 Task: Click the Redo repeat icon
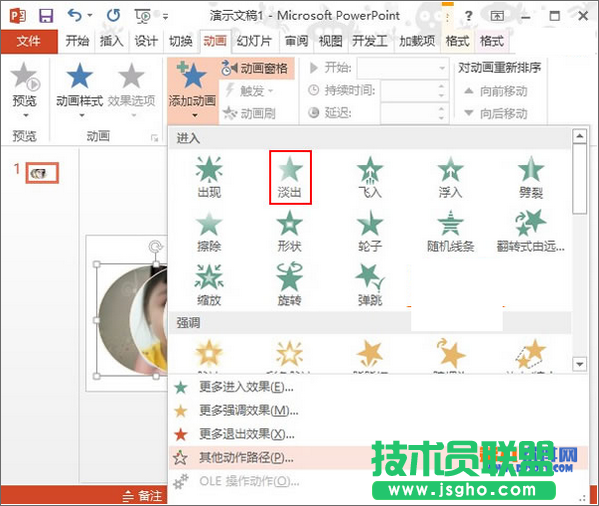point(113,15)
